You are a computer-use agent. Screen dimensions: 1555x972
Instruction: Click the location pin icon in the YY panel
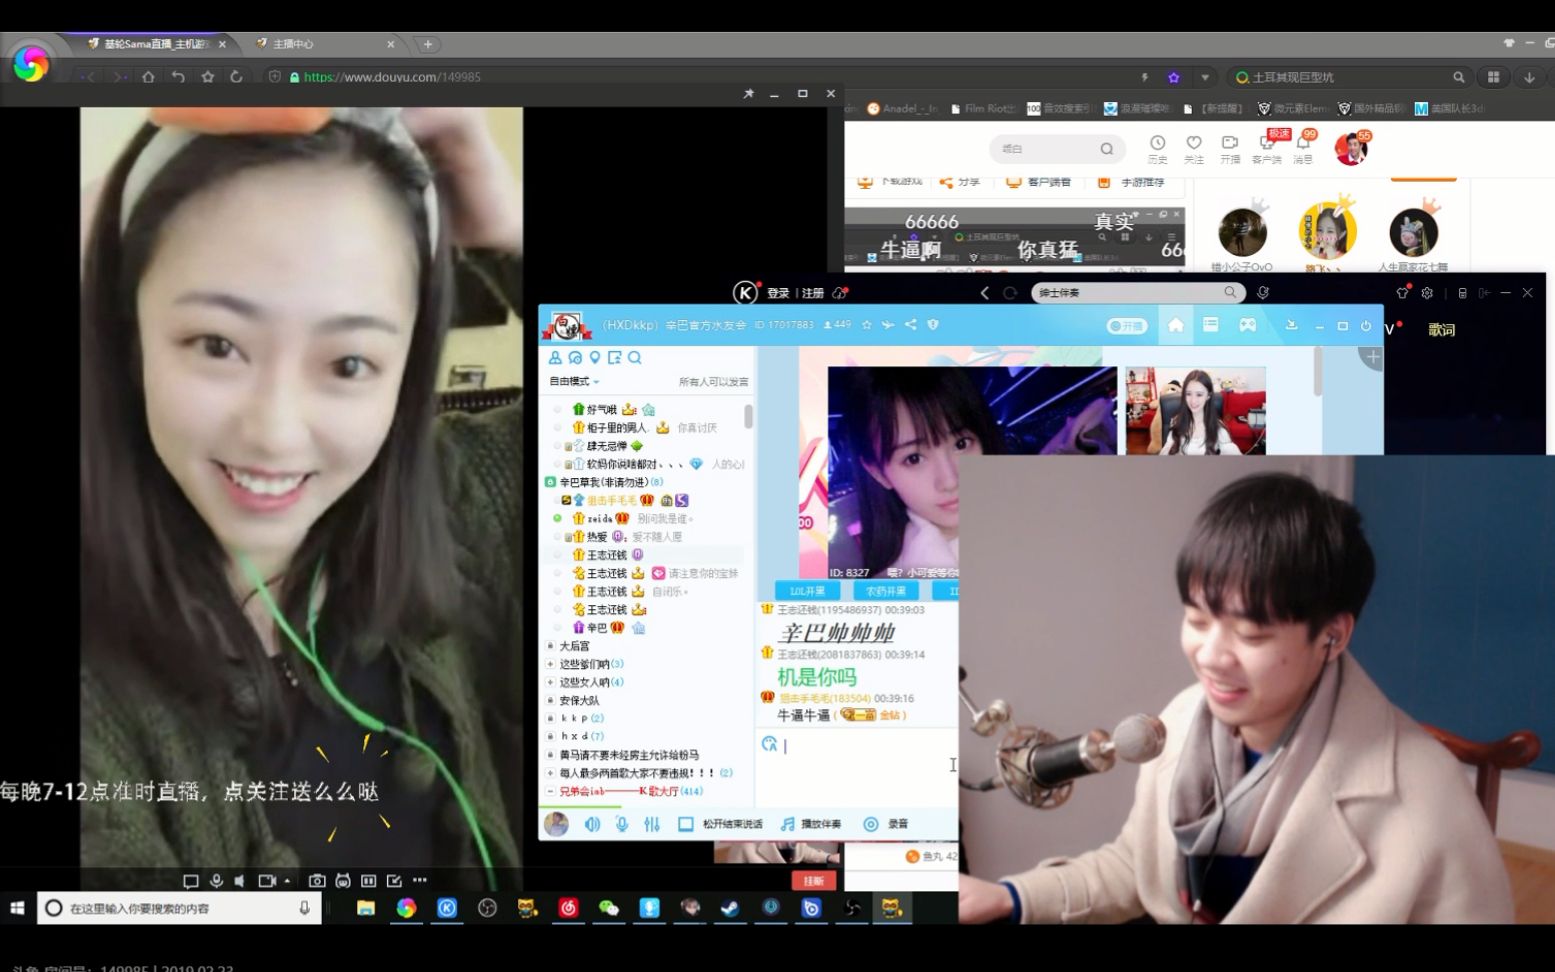tap(595, 358)
